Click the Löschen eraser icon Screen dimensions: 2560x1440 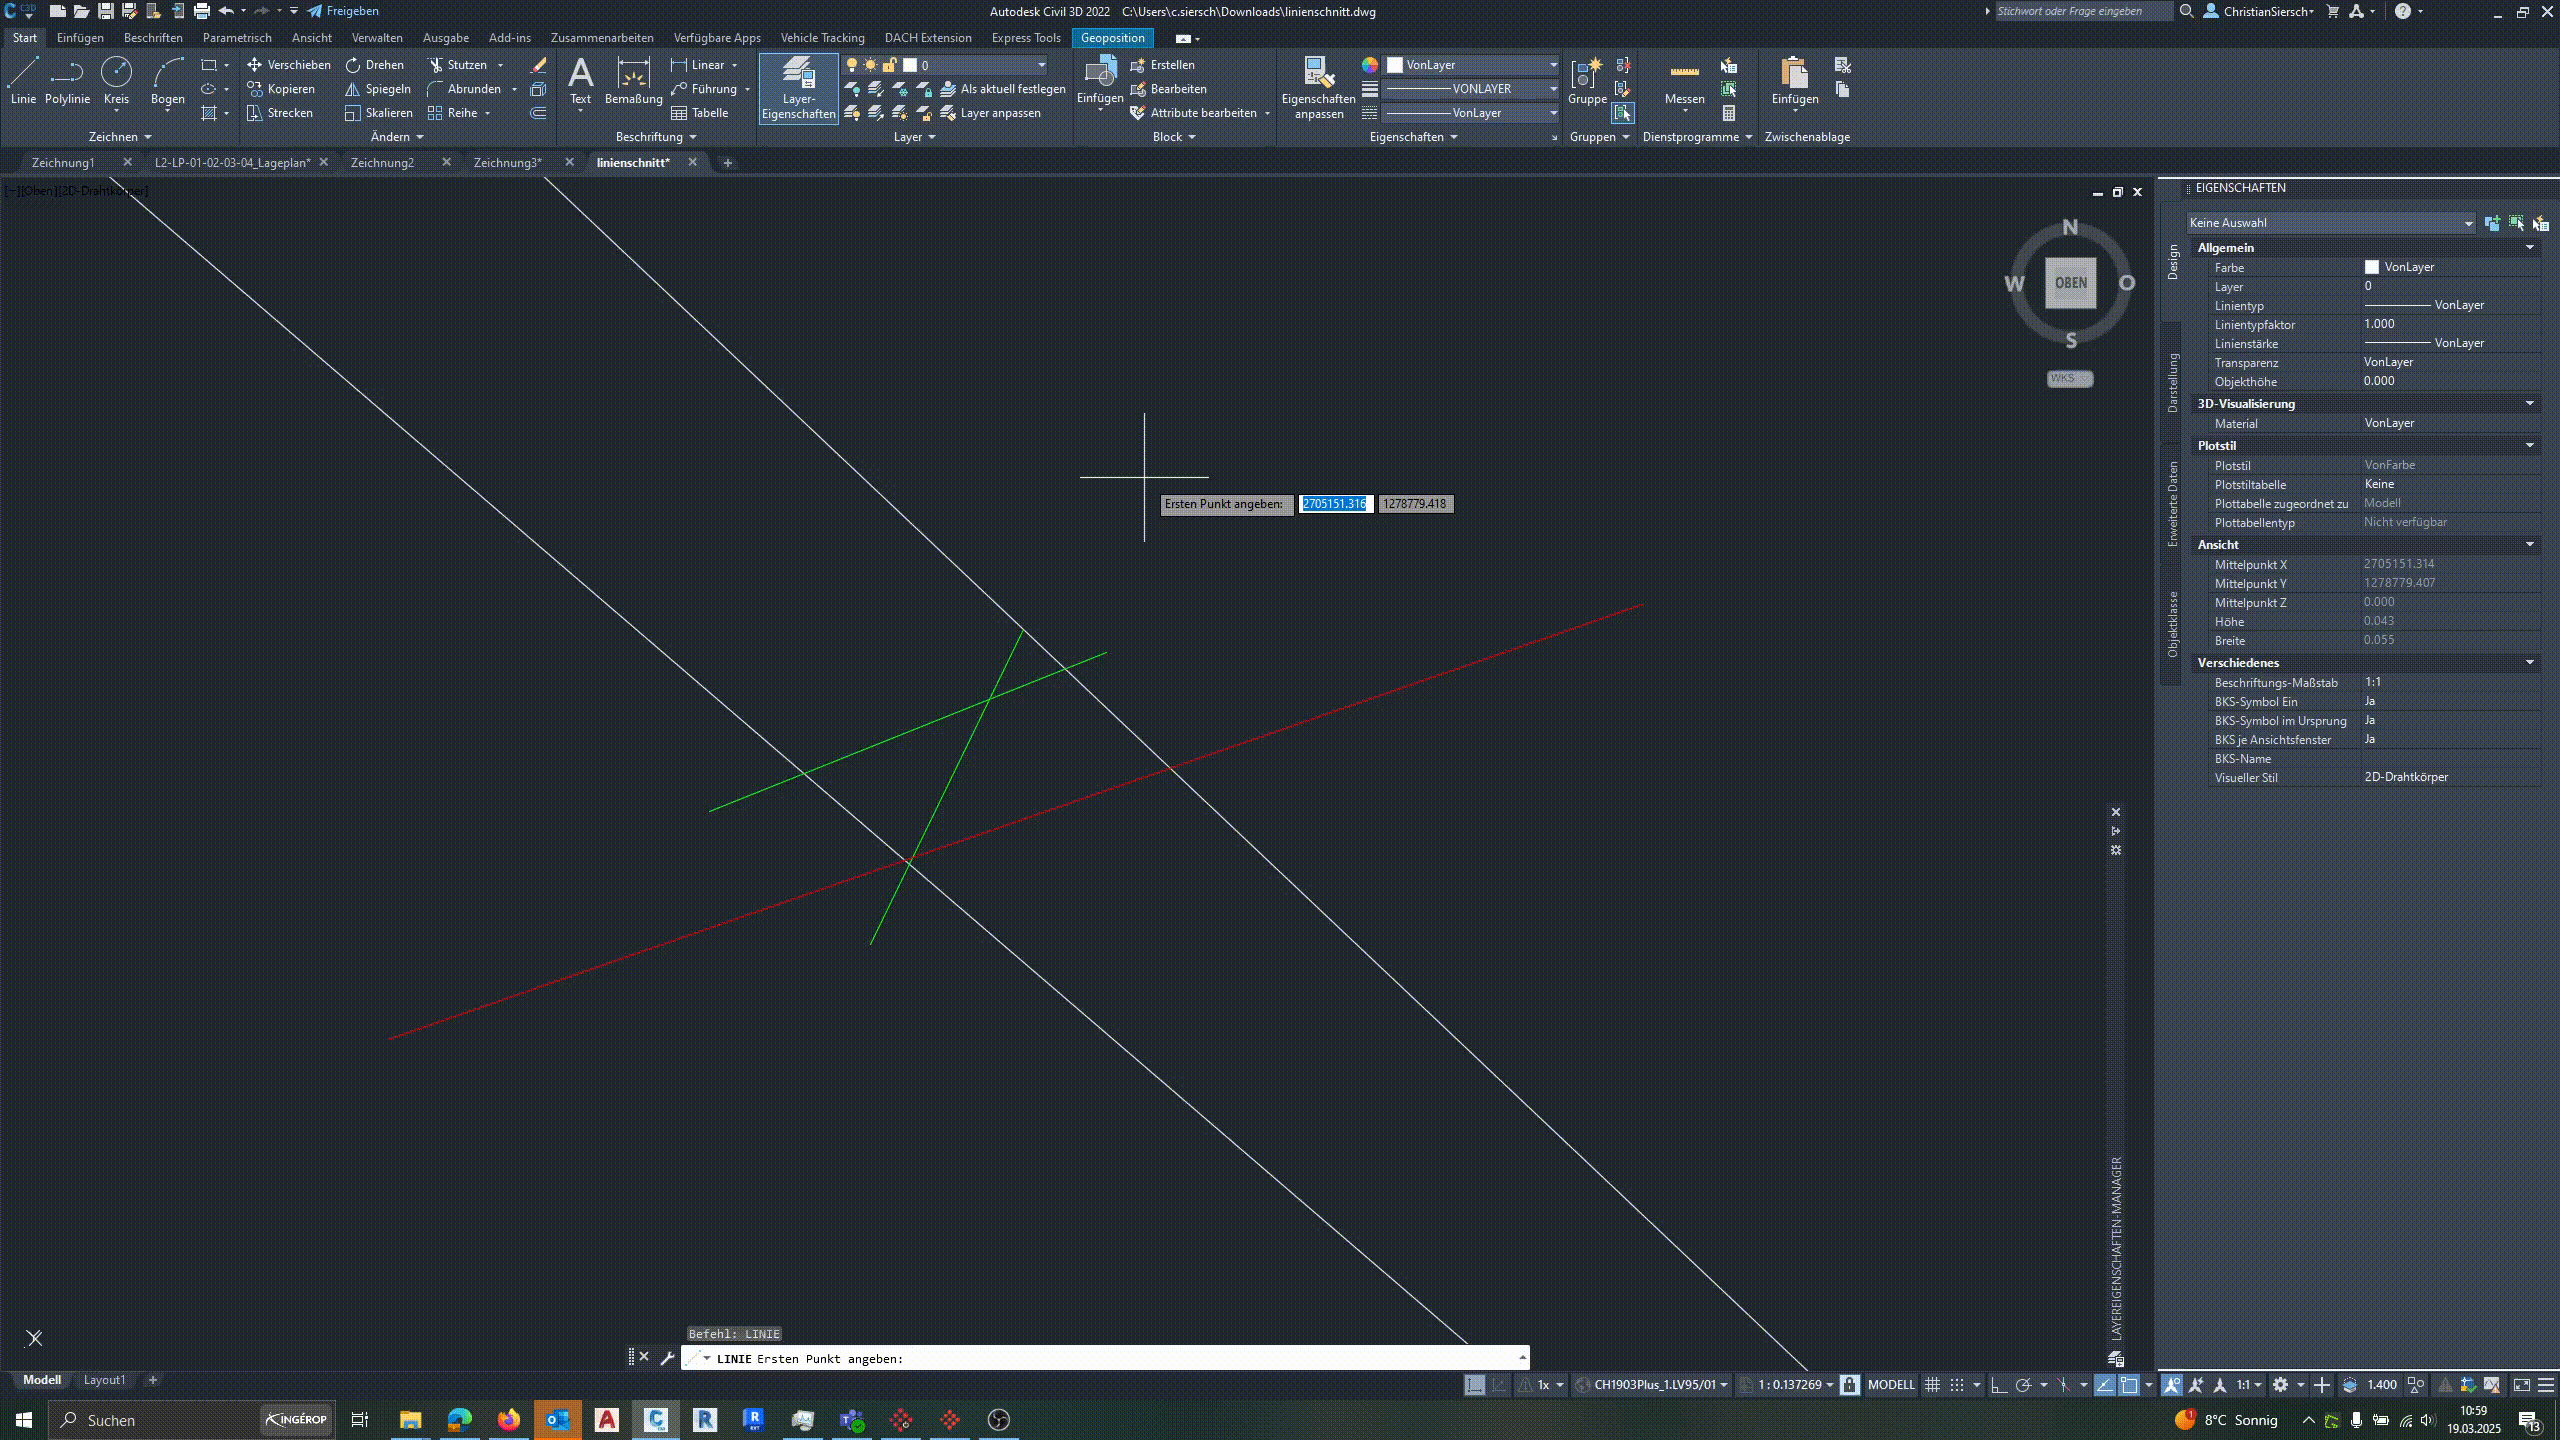tap(538, 65)
